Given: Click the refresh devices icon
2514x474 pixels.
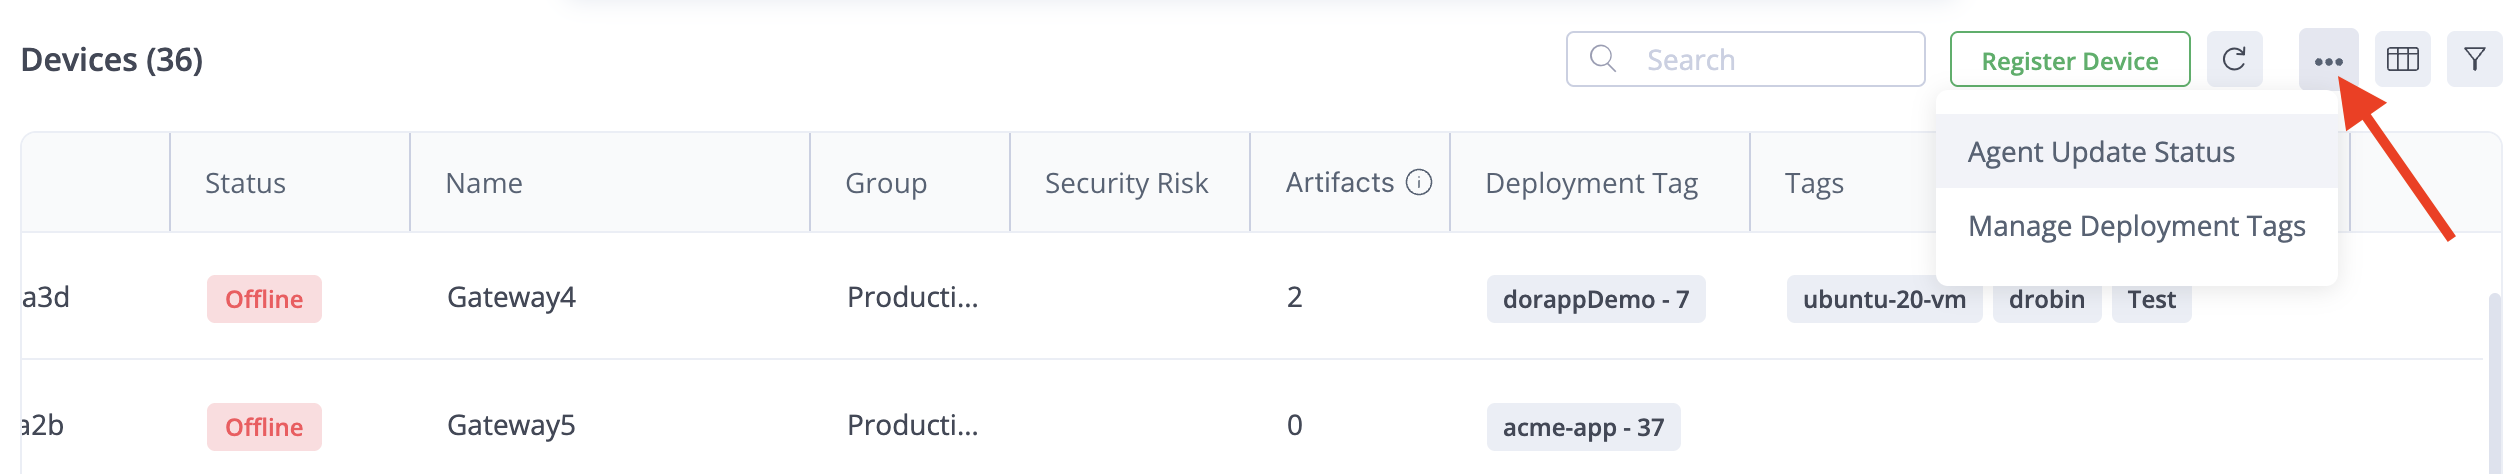Looking at the screenshot, I should pyautogui.click(x=2234, y=60).
